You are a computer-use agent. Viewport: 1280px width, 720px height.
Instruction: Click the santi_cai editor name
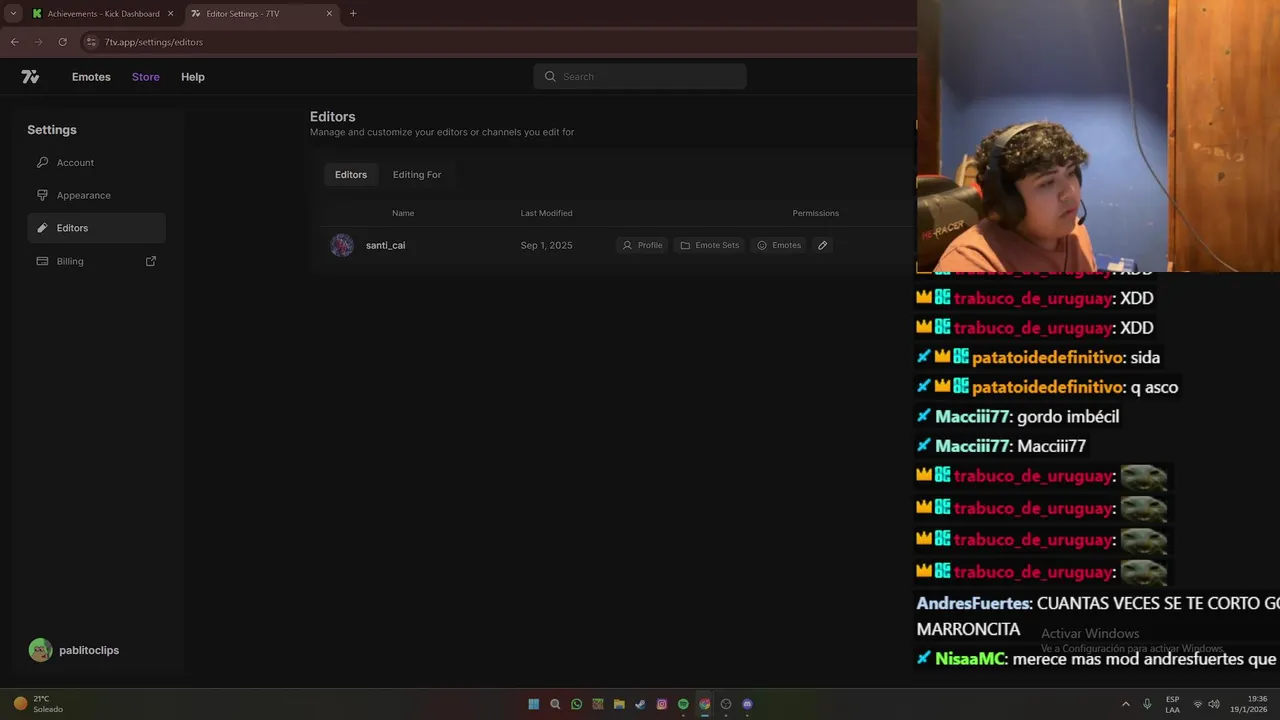[385, 245]
